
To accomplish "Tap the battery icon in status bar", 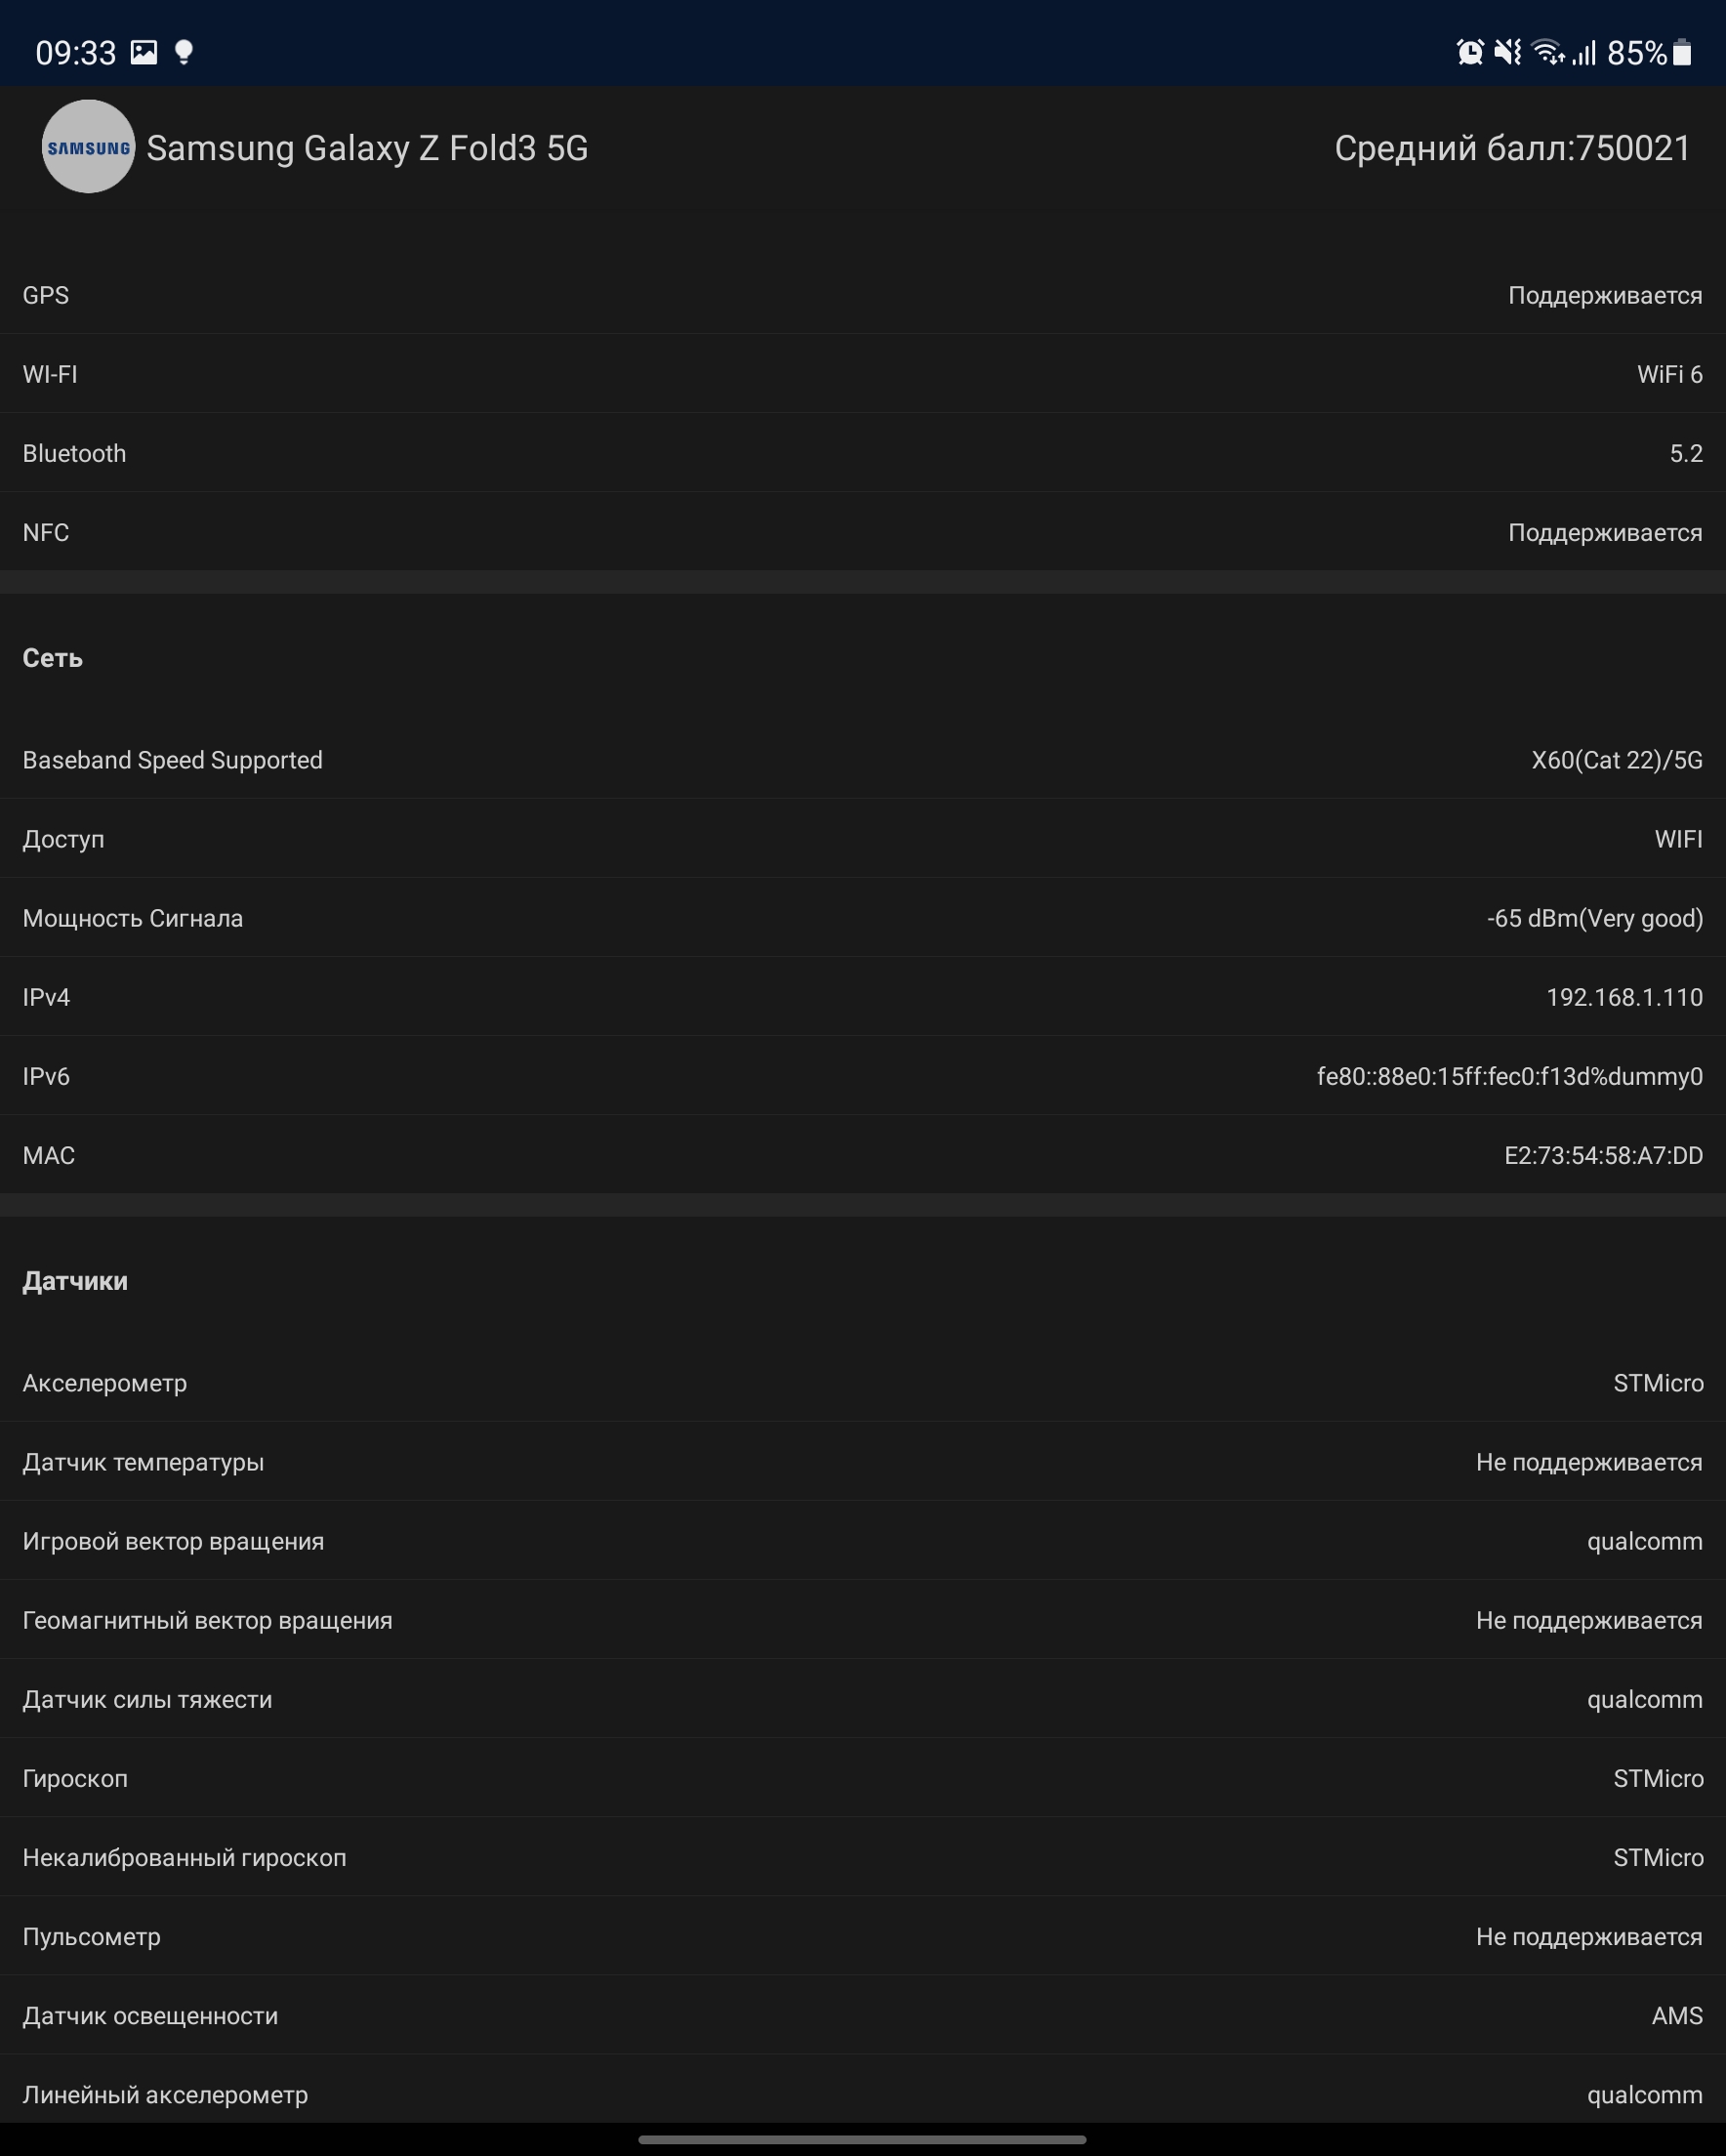I will pyautogui.click(x=1682, y=52).
